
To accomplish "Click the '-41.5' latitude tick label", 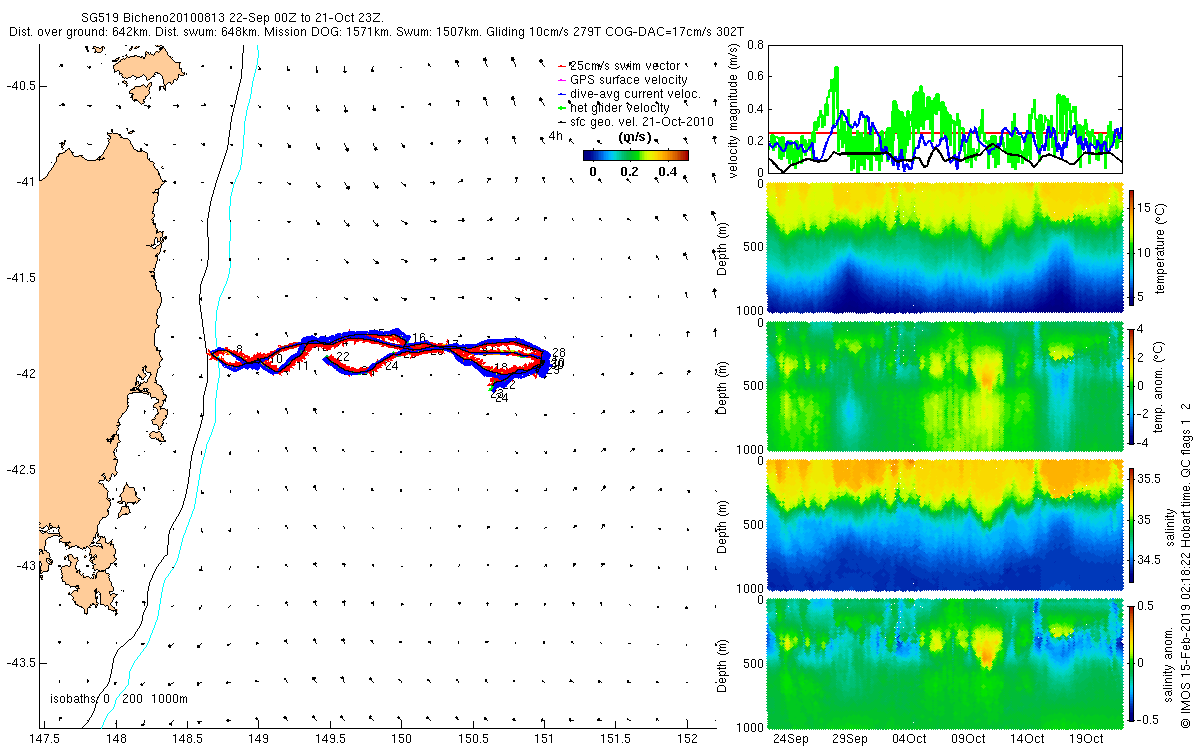I will point(20,278).
